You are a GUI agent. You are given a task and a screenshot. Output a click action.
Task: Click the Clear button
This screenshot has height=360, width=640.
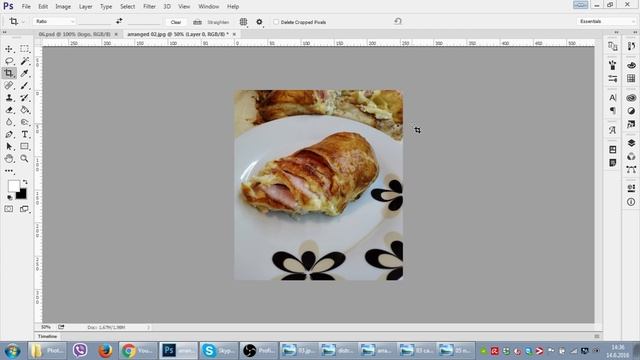point(176,22)
